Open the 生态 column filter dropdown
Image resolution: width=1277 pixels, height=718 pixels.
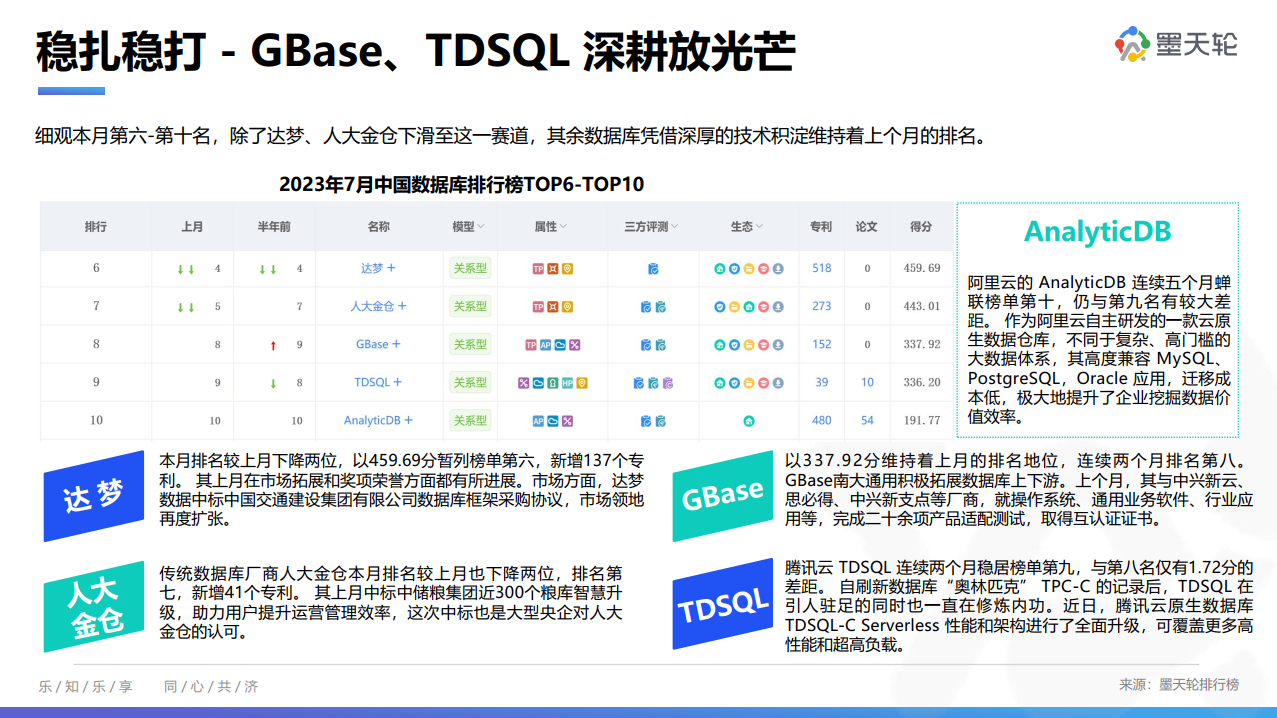pyautogui.click(x=758, y=227)
